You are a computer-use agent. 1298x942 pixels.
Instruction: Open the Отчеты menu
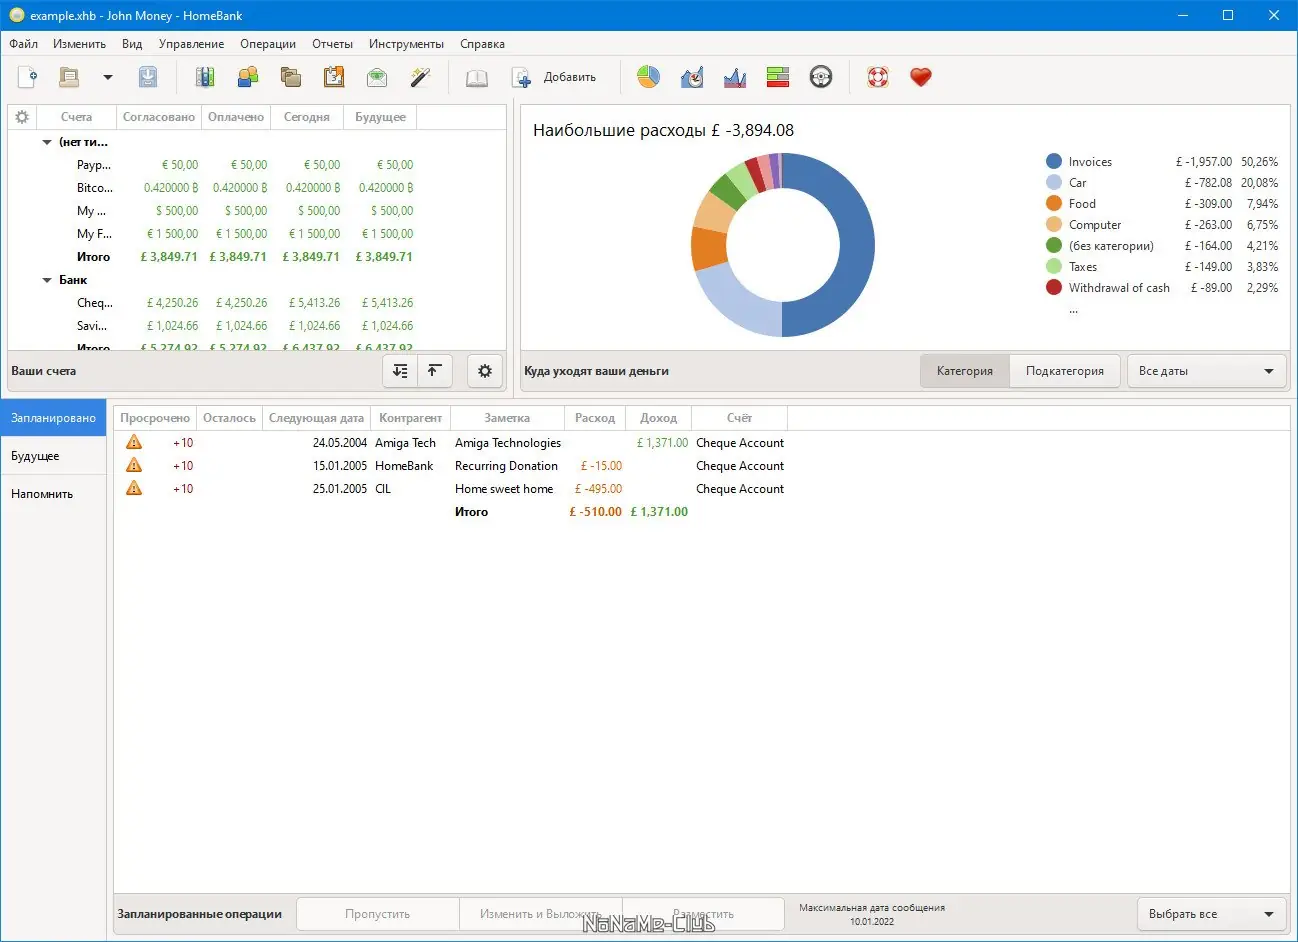332,44
